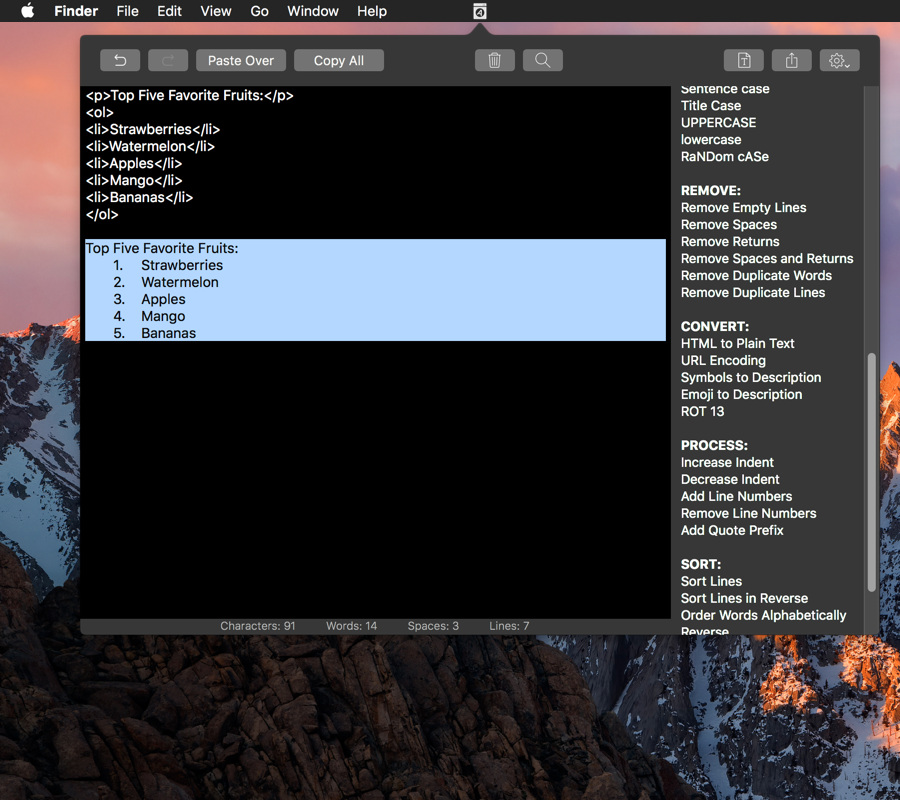The width and height of the screenshot is (900, 800).
Task: Click Order Words Alphabetically
Action: 763,615
